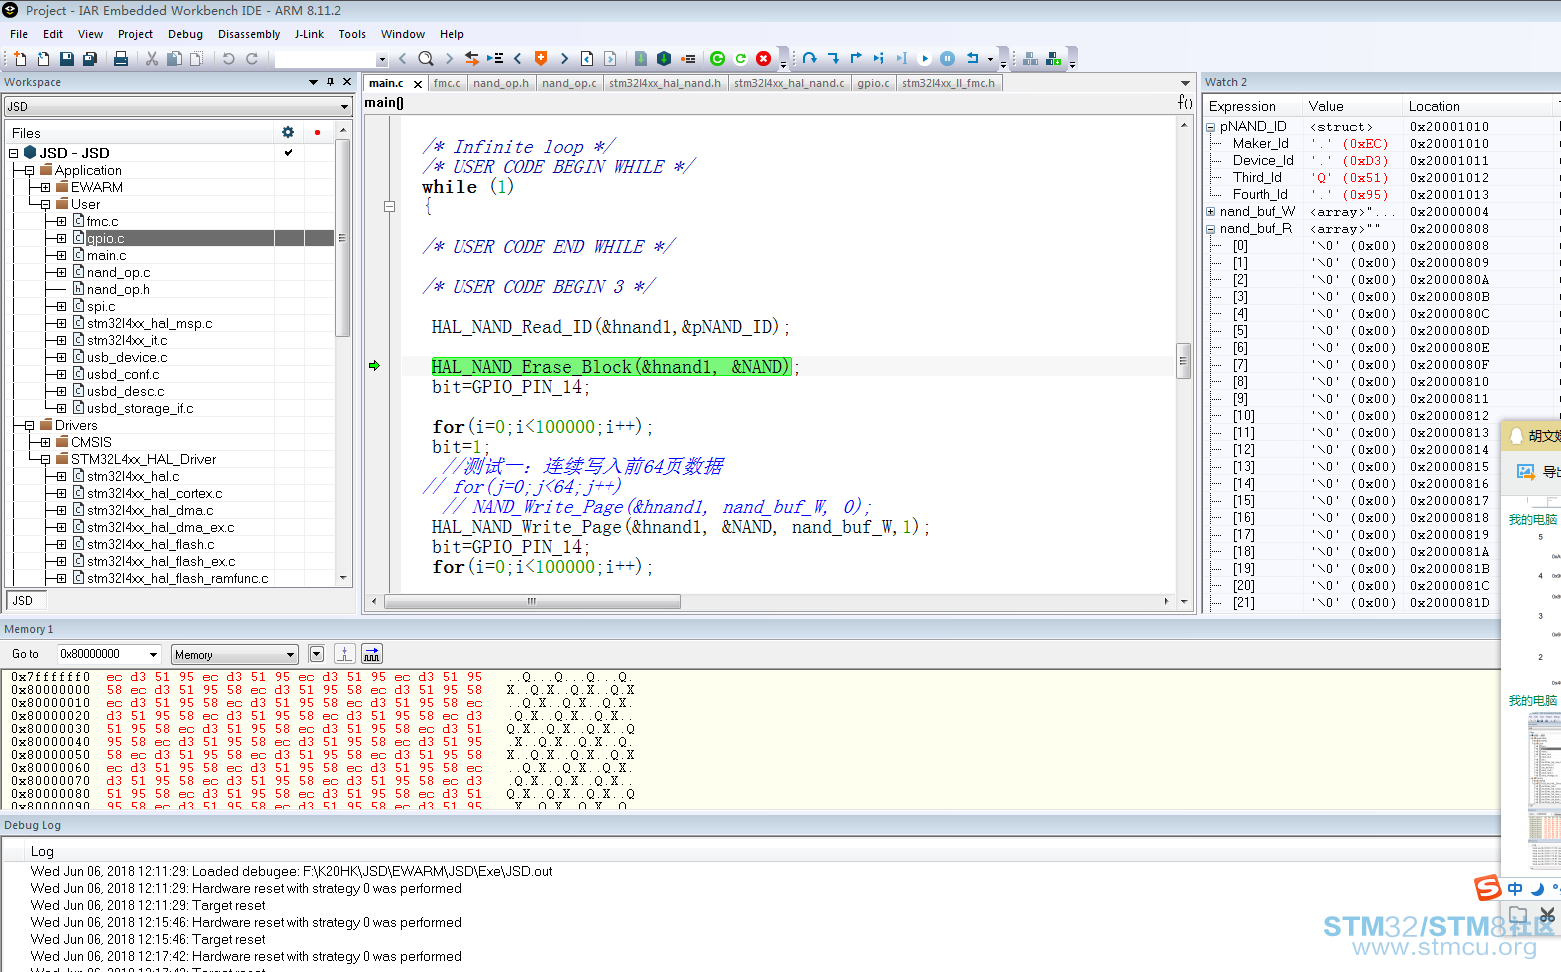Pin the Workspace panel
Image resolution: width=1561 pixels, height=972 pixels.
[x=331, y=82]
